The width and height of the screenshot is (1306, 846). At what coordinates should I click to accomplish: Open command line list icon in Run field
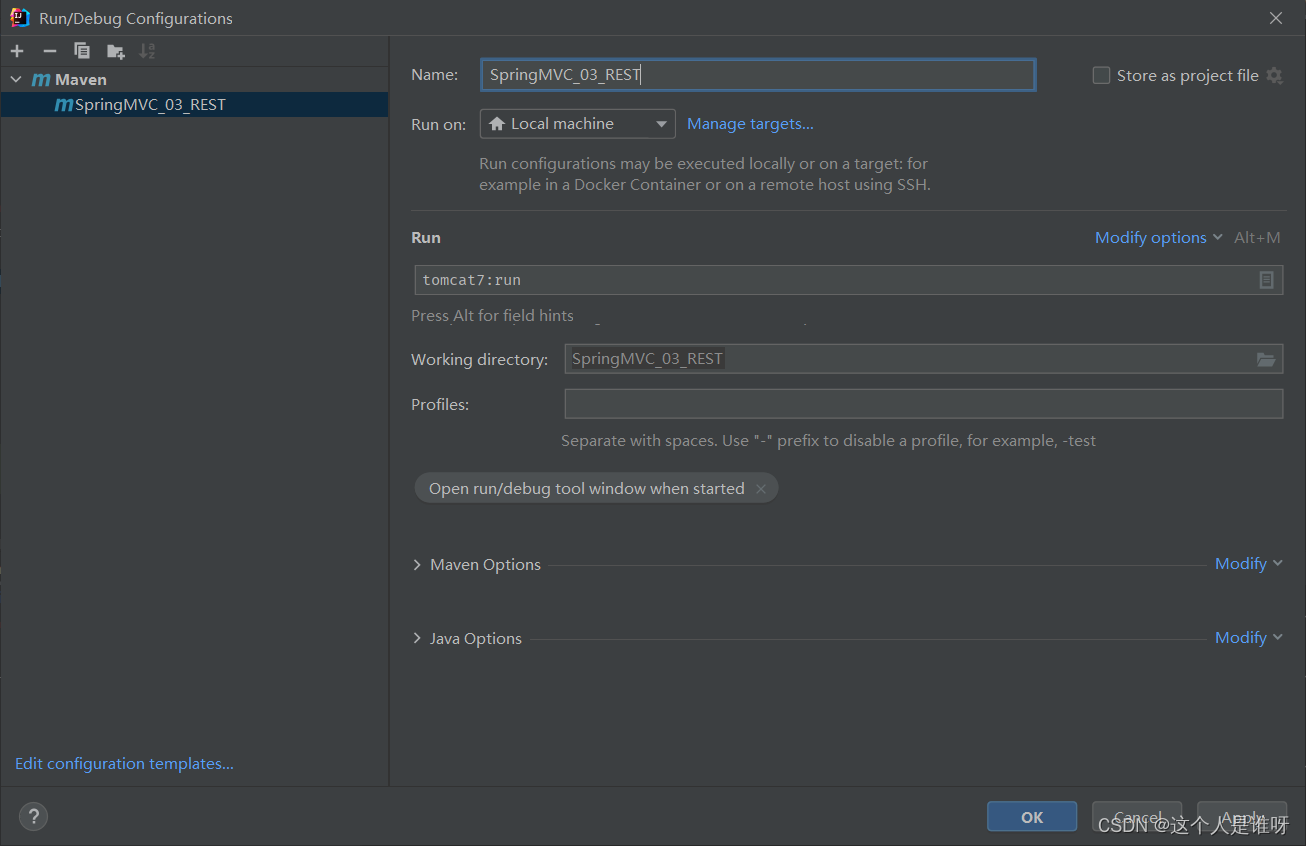1266,280
